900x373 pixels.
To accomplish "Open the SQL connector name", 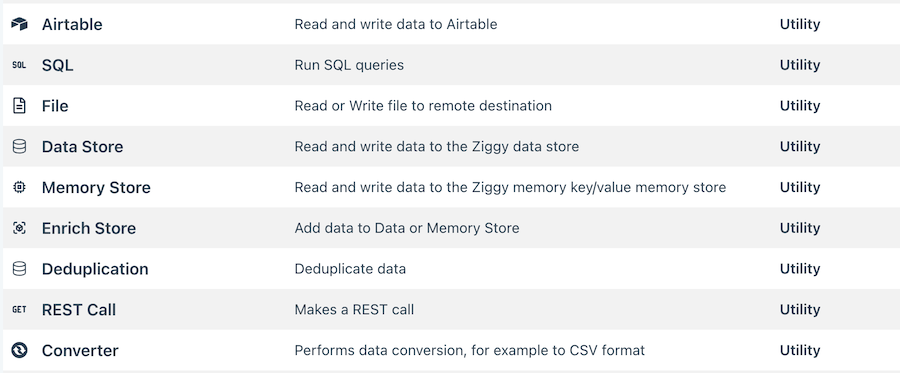I will coord(57,65).
